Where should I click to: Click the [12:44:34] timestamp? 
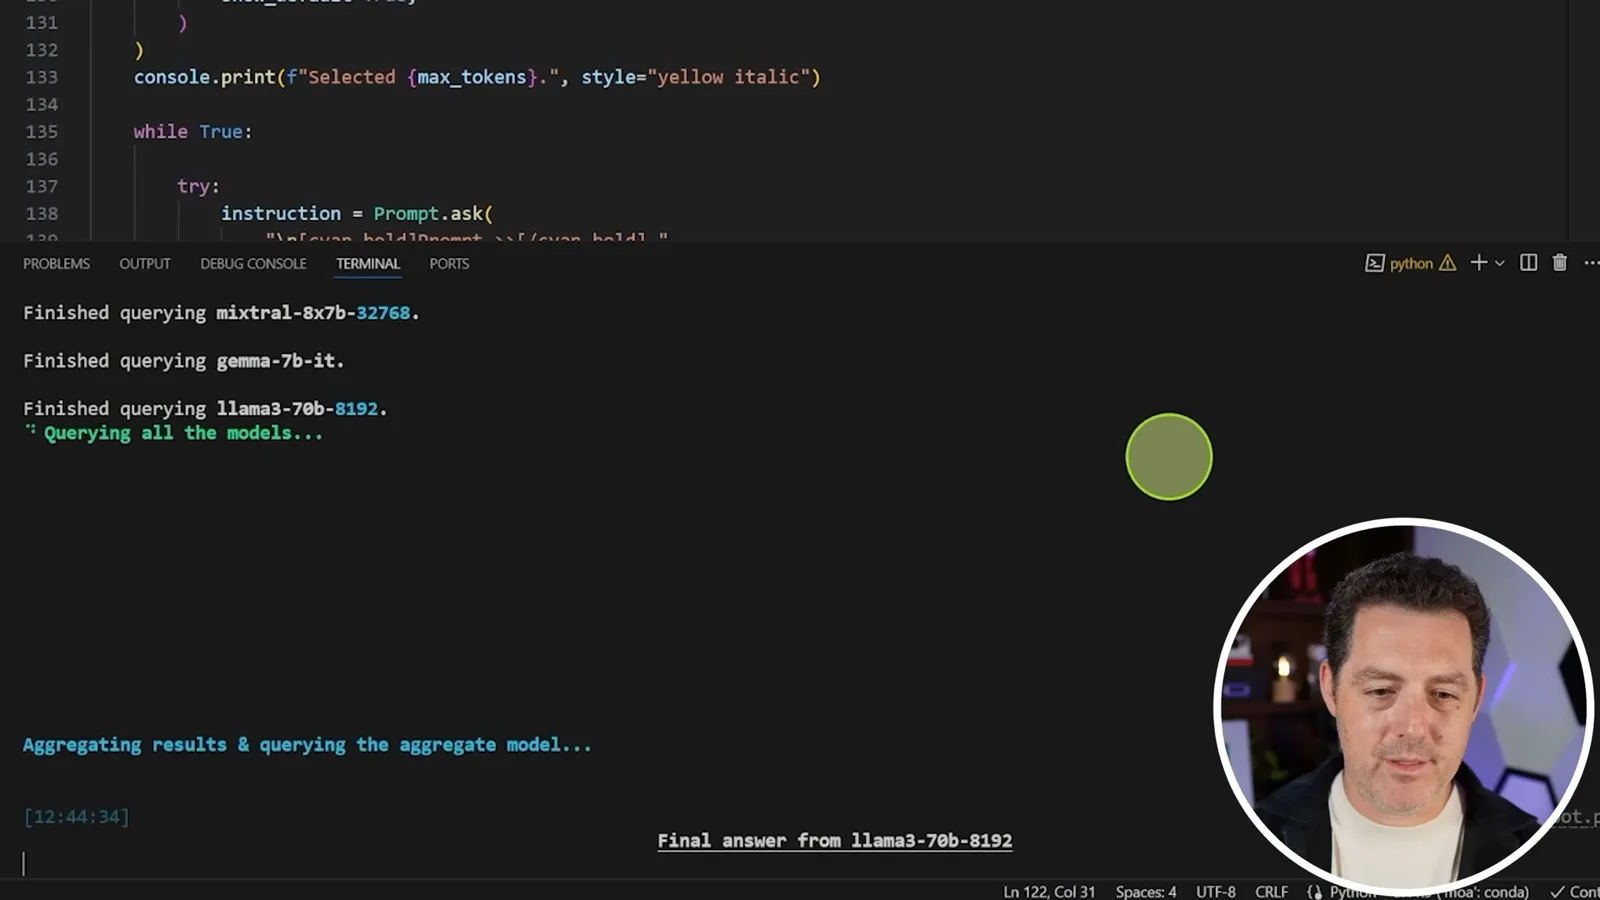pos(76,817)
